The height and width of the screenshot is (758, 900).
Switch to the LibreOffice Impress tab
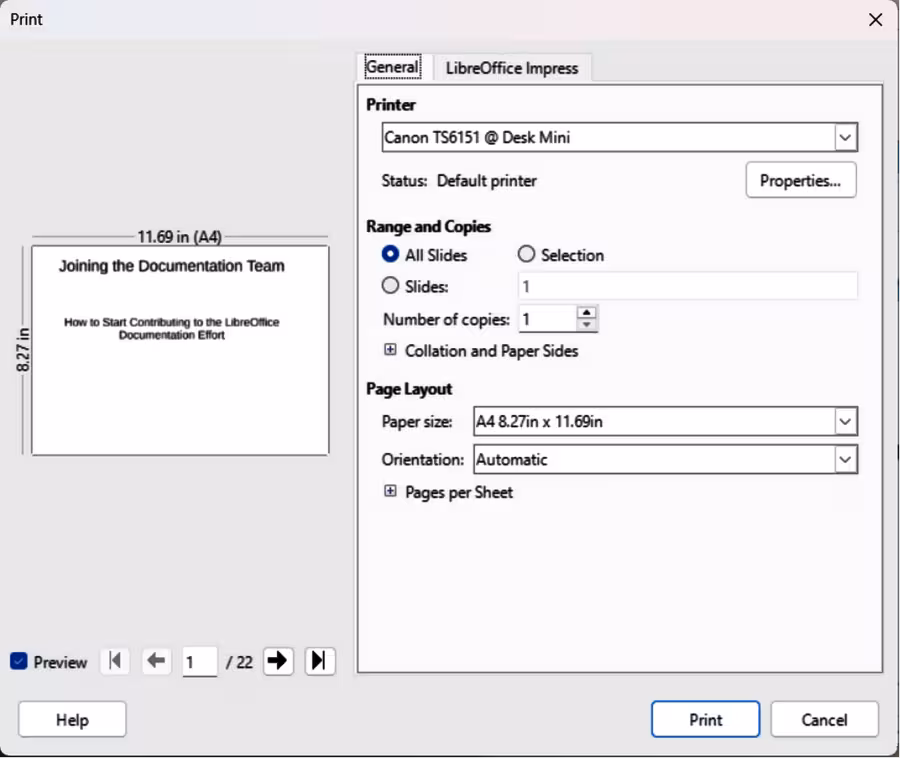512,68
